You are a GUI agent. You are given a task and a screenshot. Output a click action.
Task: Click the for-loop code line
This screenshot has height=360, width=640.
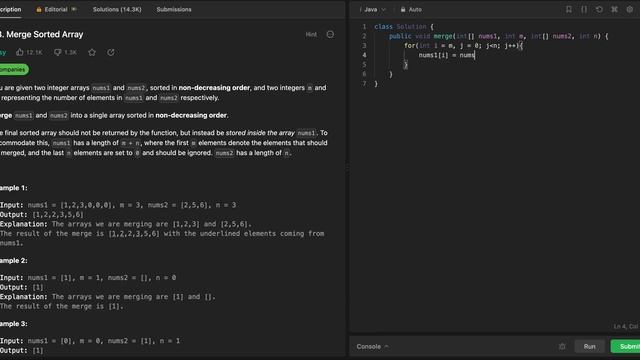(x=463, y=46)
